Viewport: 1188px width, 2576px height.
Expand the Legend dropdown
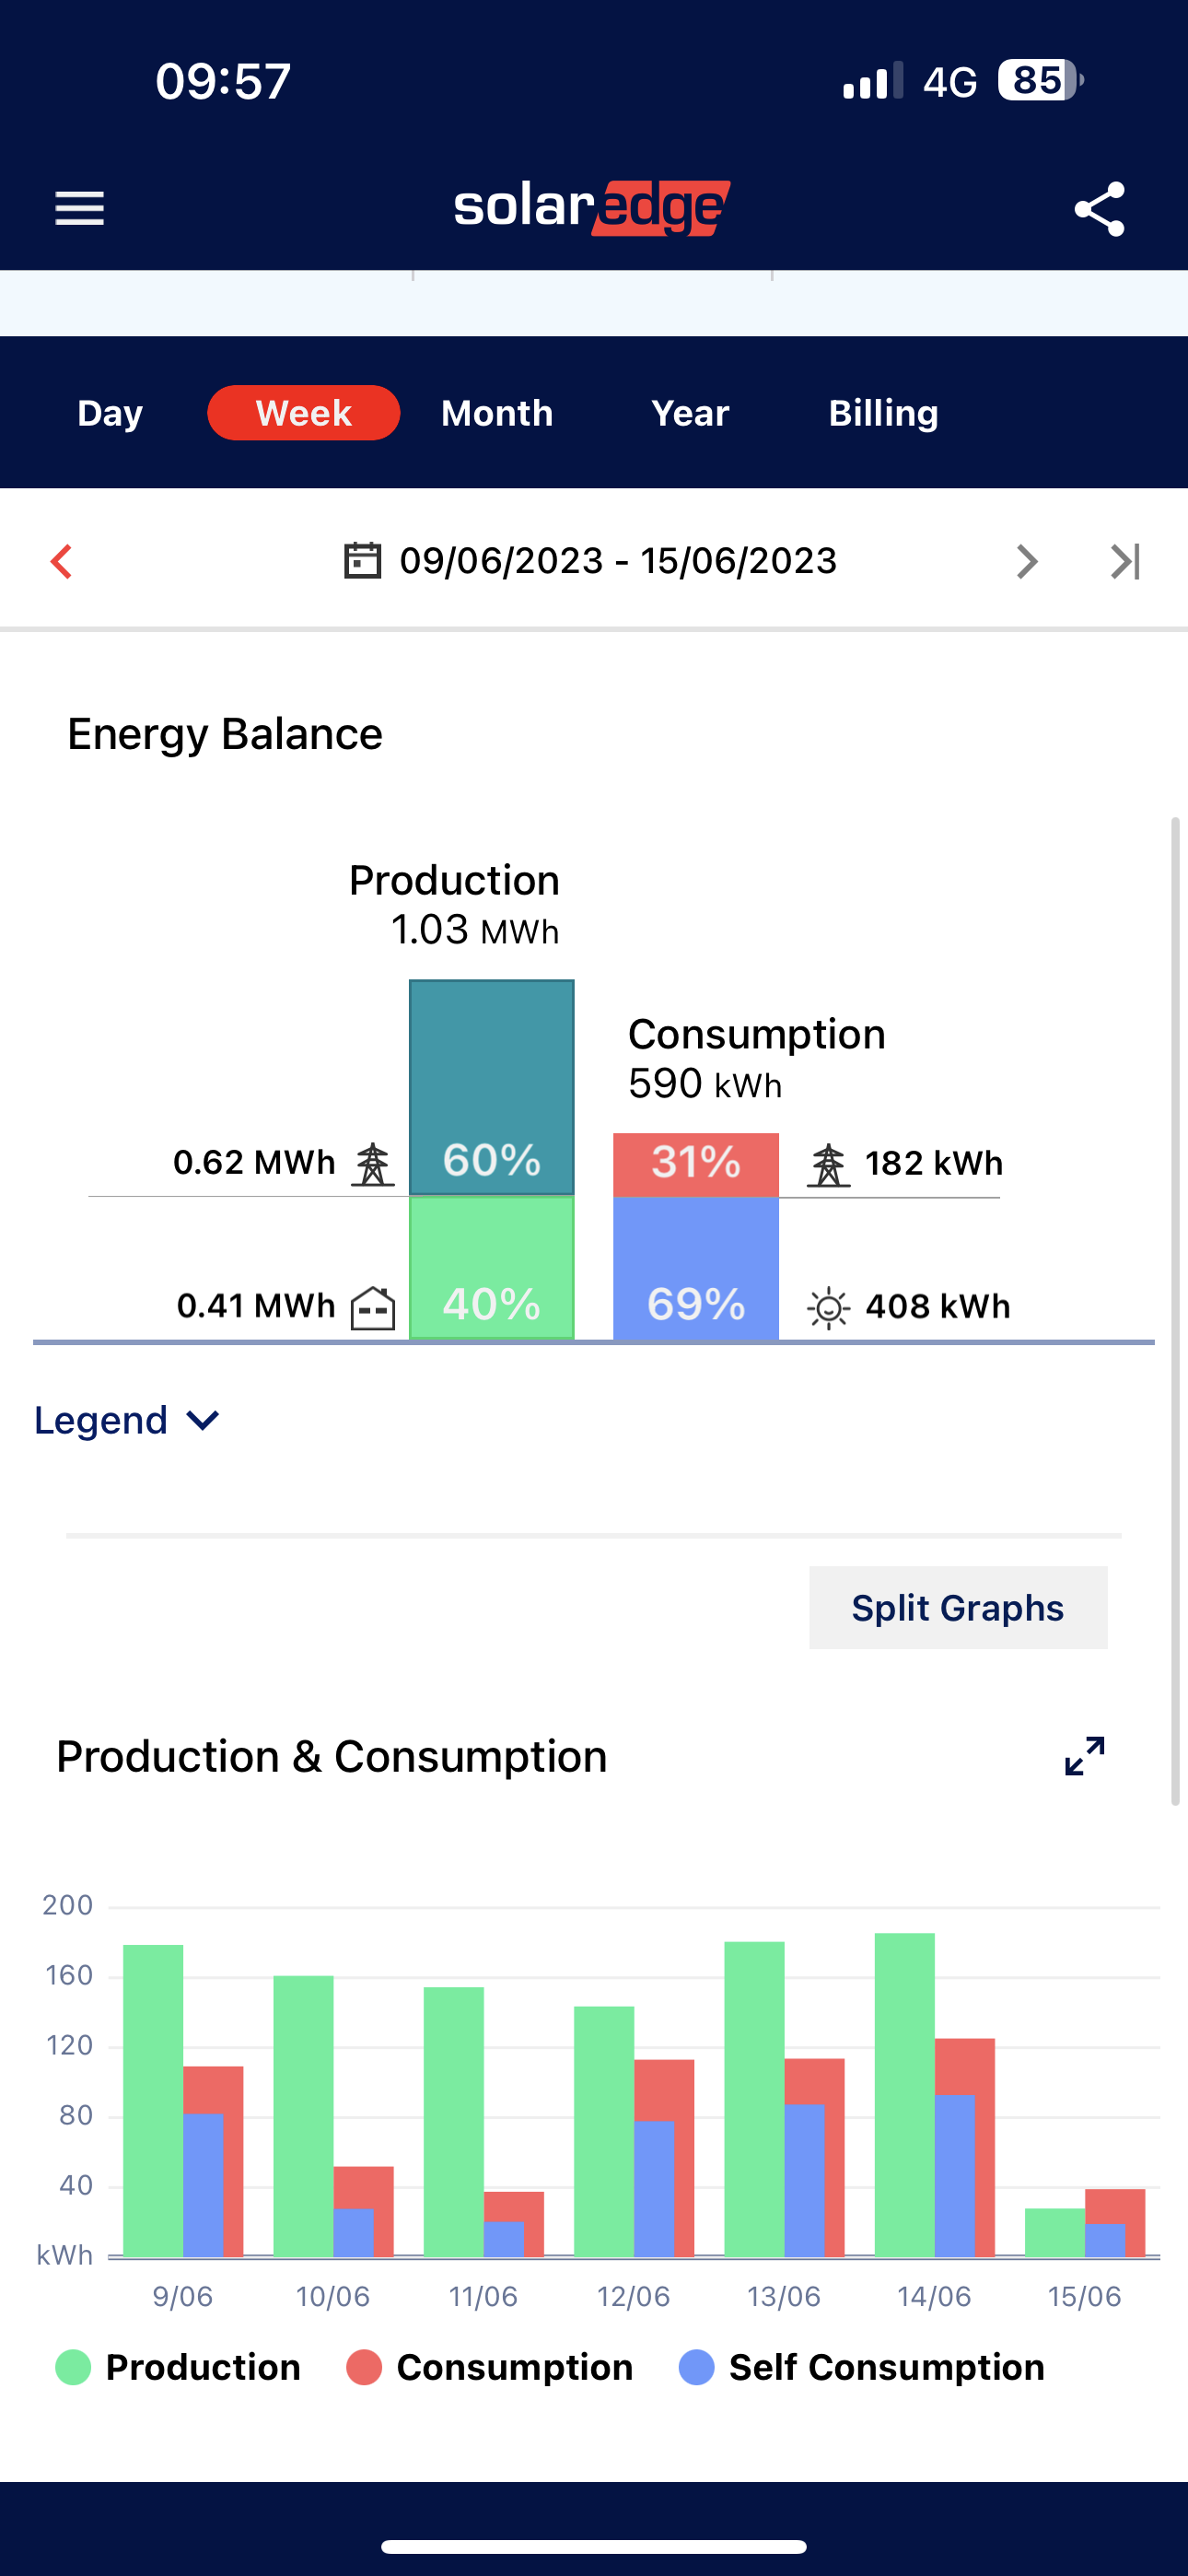point(127,1420)
